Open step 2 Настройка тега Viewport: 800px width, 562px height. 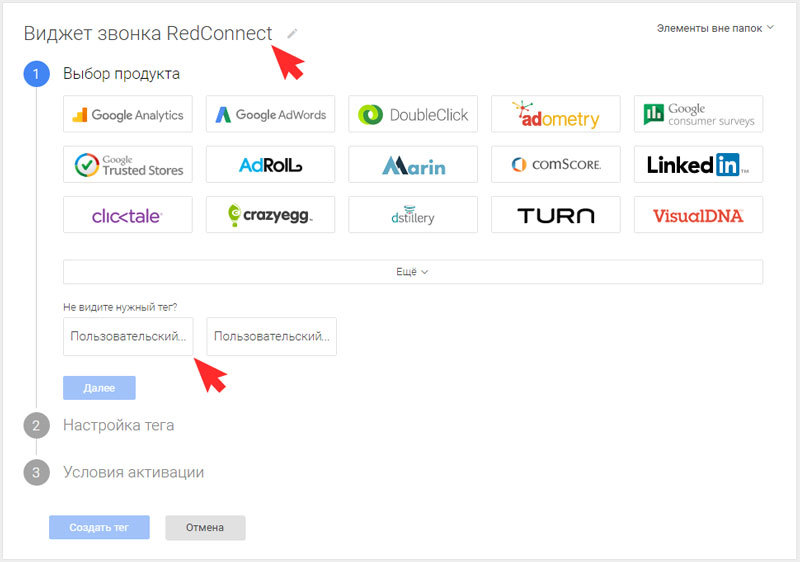point(118,425)
